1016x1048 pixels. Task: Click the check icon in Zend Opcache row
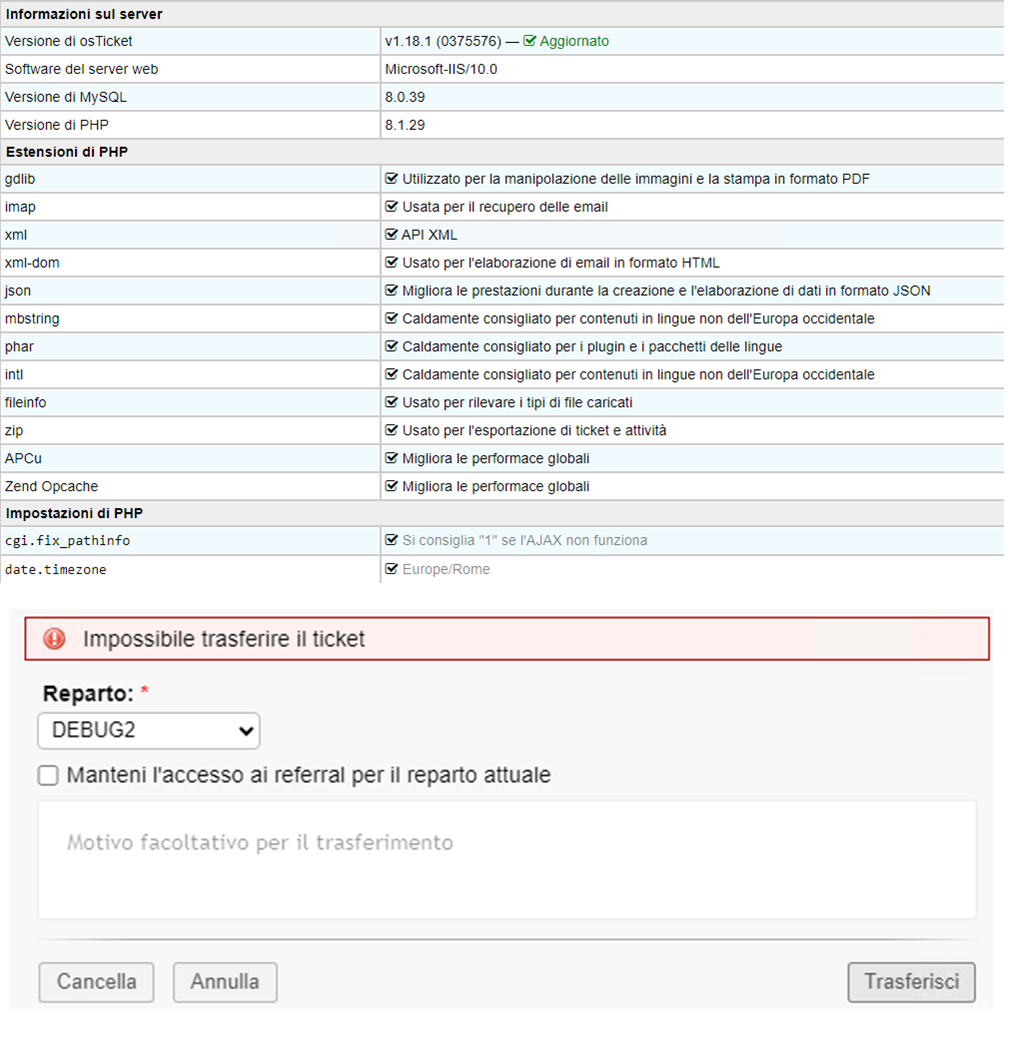[x=392, y=486]
